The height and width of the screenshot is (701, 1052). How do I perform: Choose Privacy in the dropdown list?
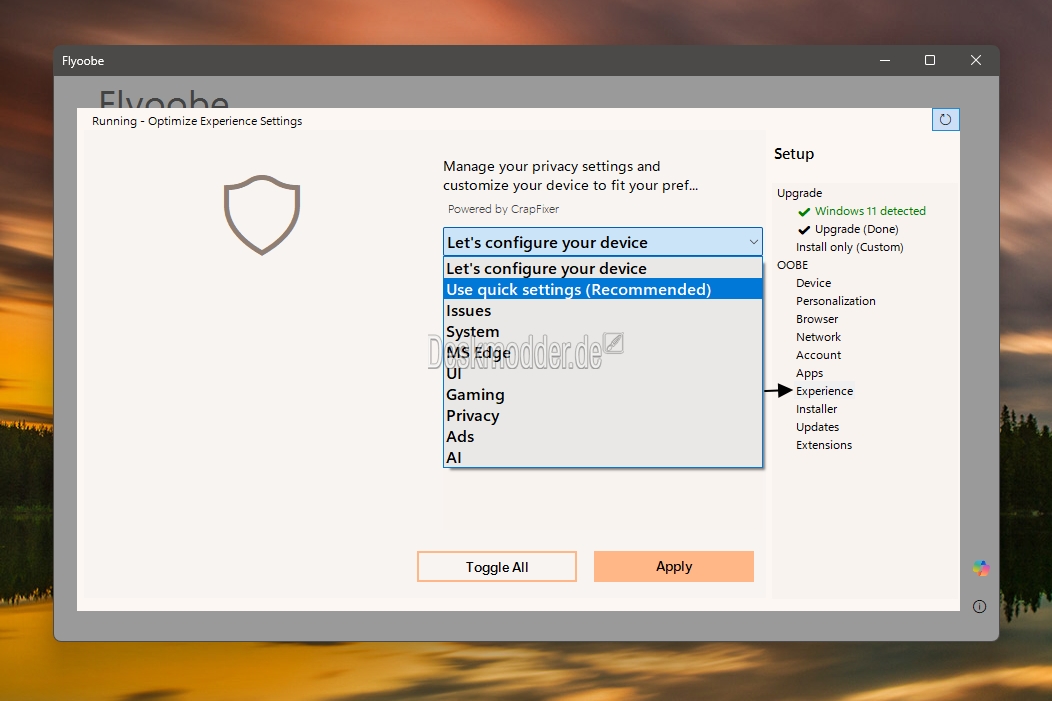click(602, 415)
